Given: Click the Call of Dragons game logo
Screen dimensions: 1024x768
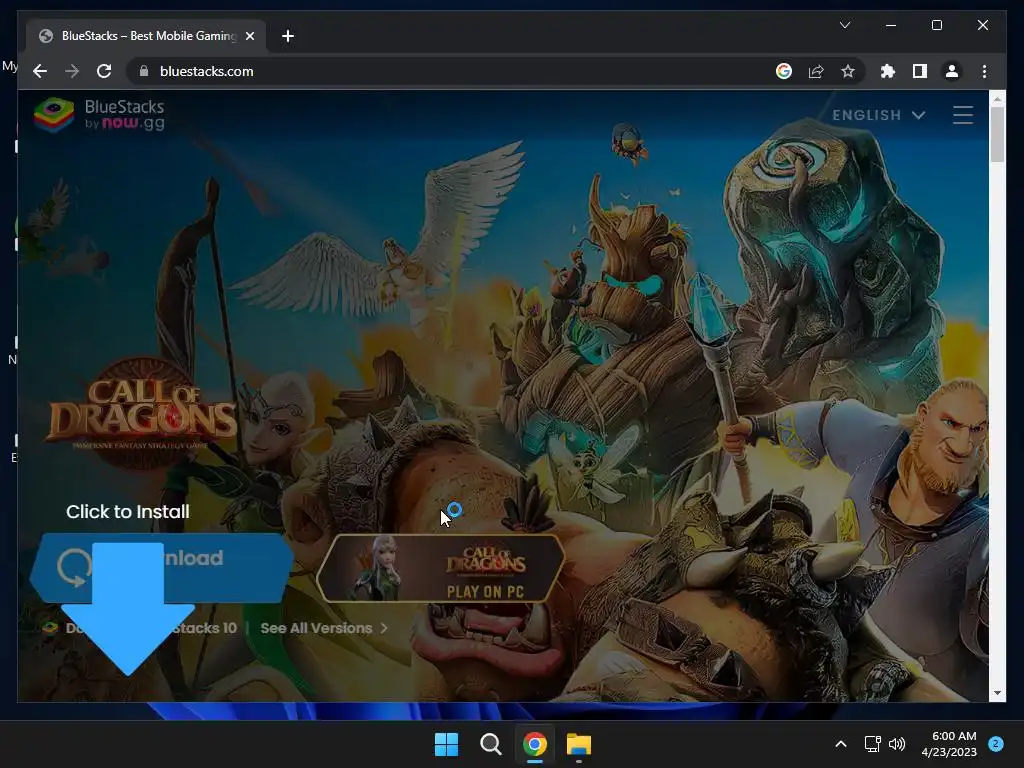Looking at the screenshot, I should (x=142, y=413).
